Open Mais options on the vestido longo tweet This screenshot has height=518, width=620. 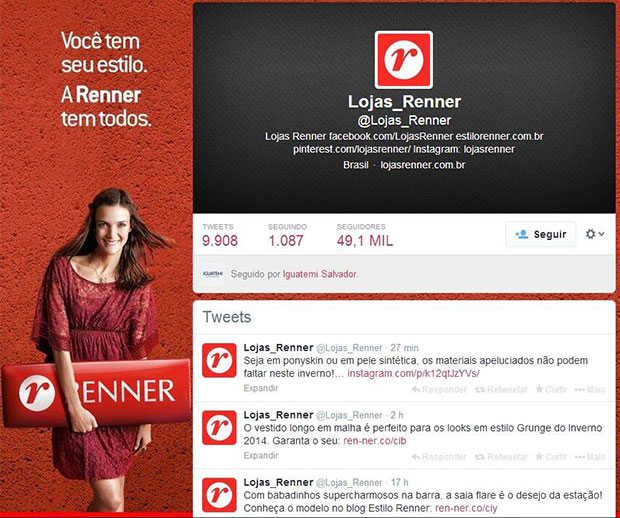590,457
